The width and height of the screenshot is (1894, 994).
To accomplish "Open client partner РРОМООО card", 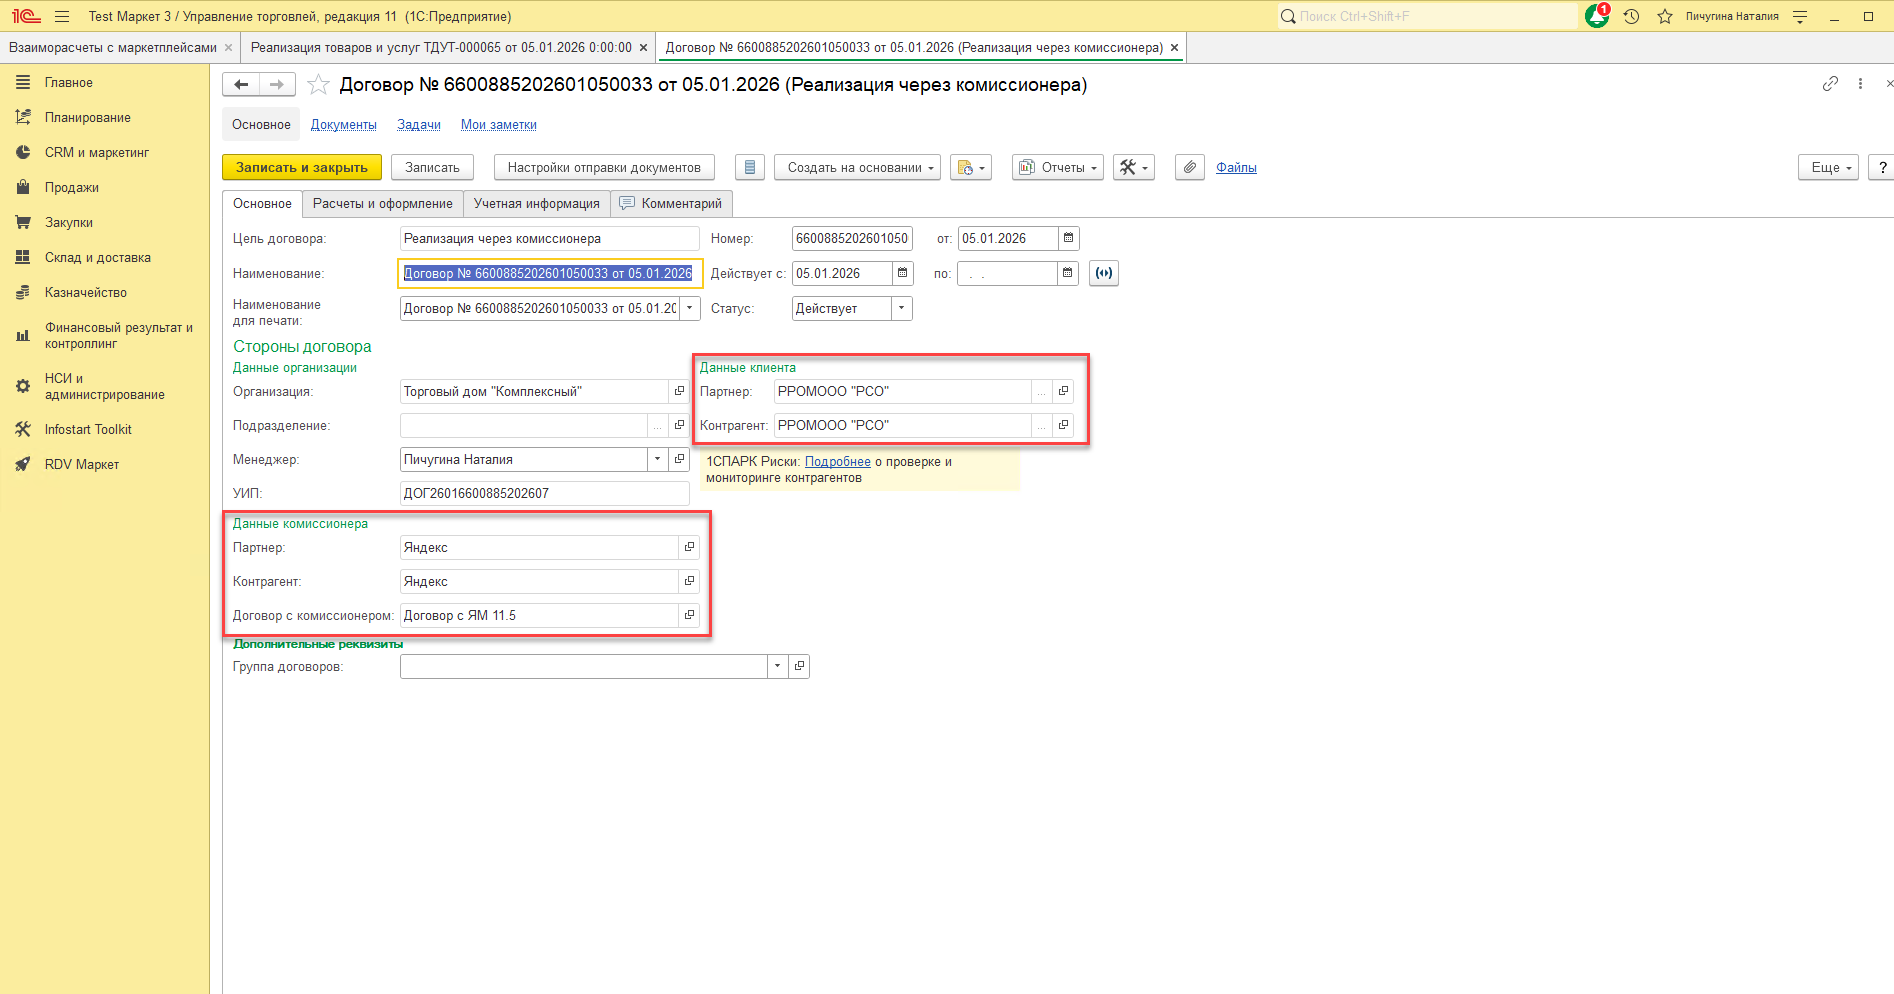I will [1063, 391].
